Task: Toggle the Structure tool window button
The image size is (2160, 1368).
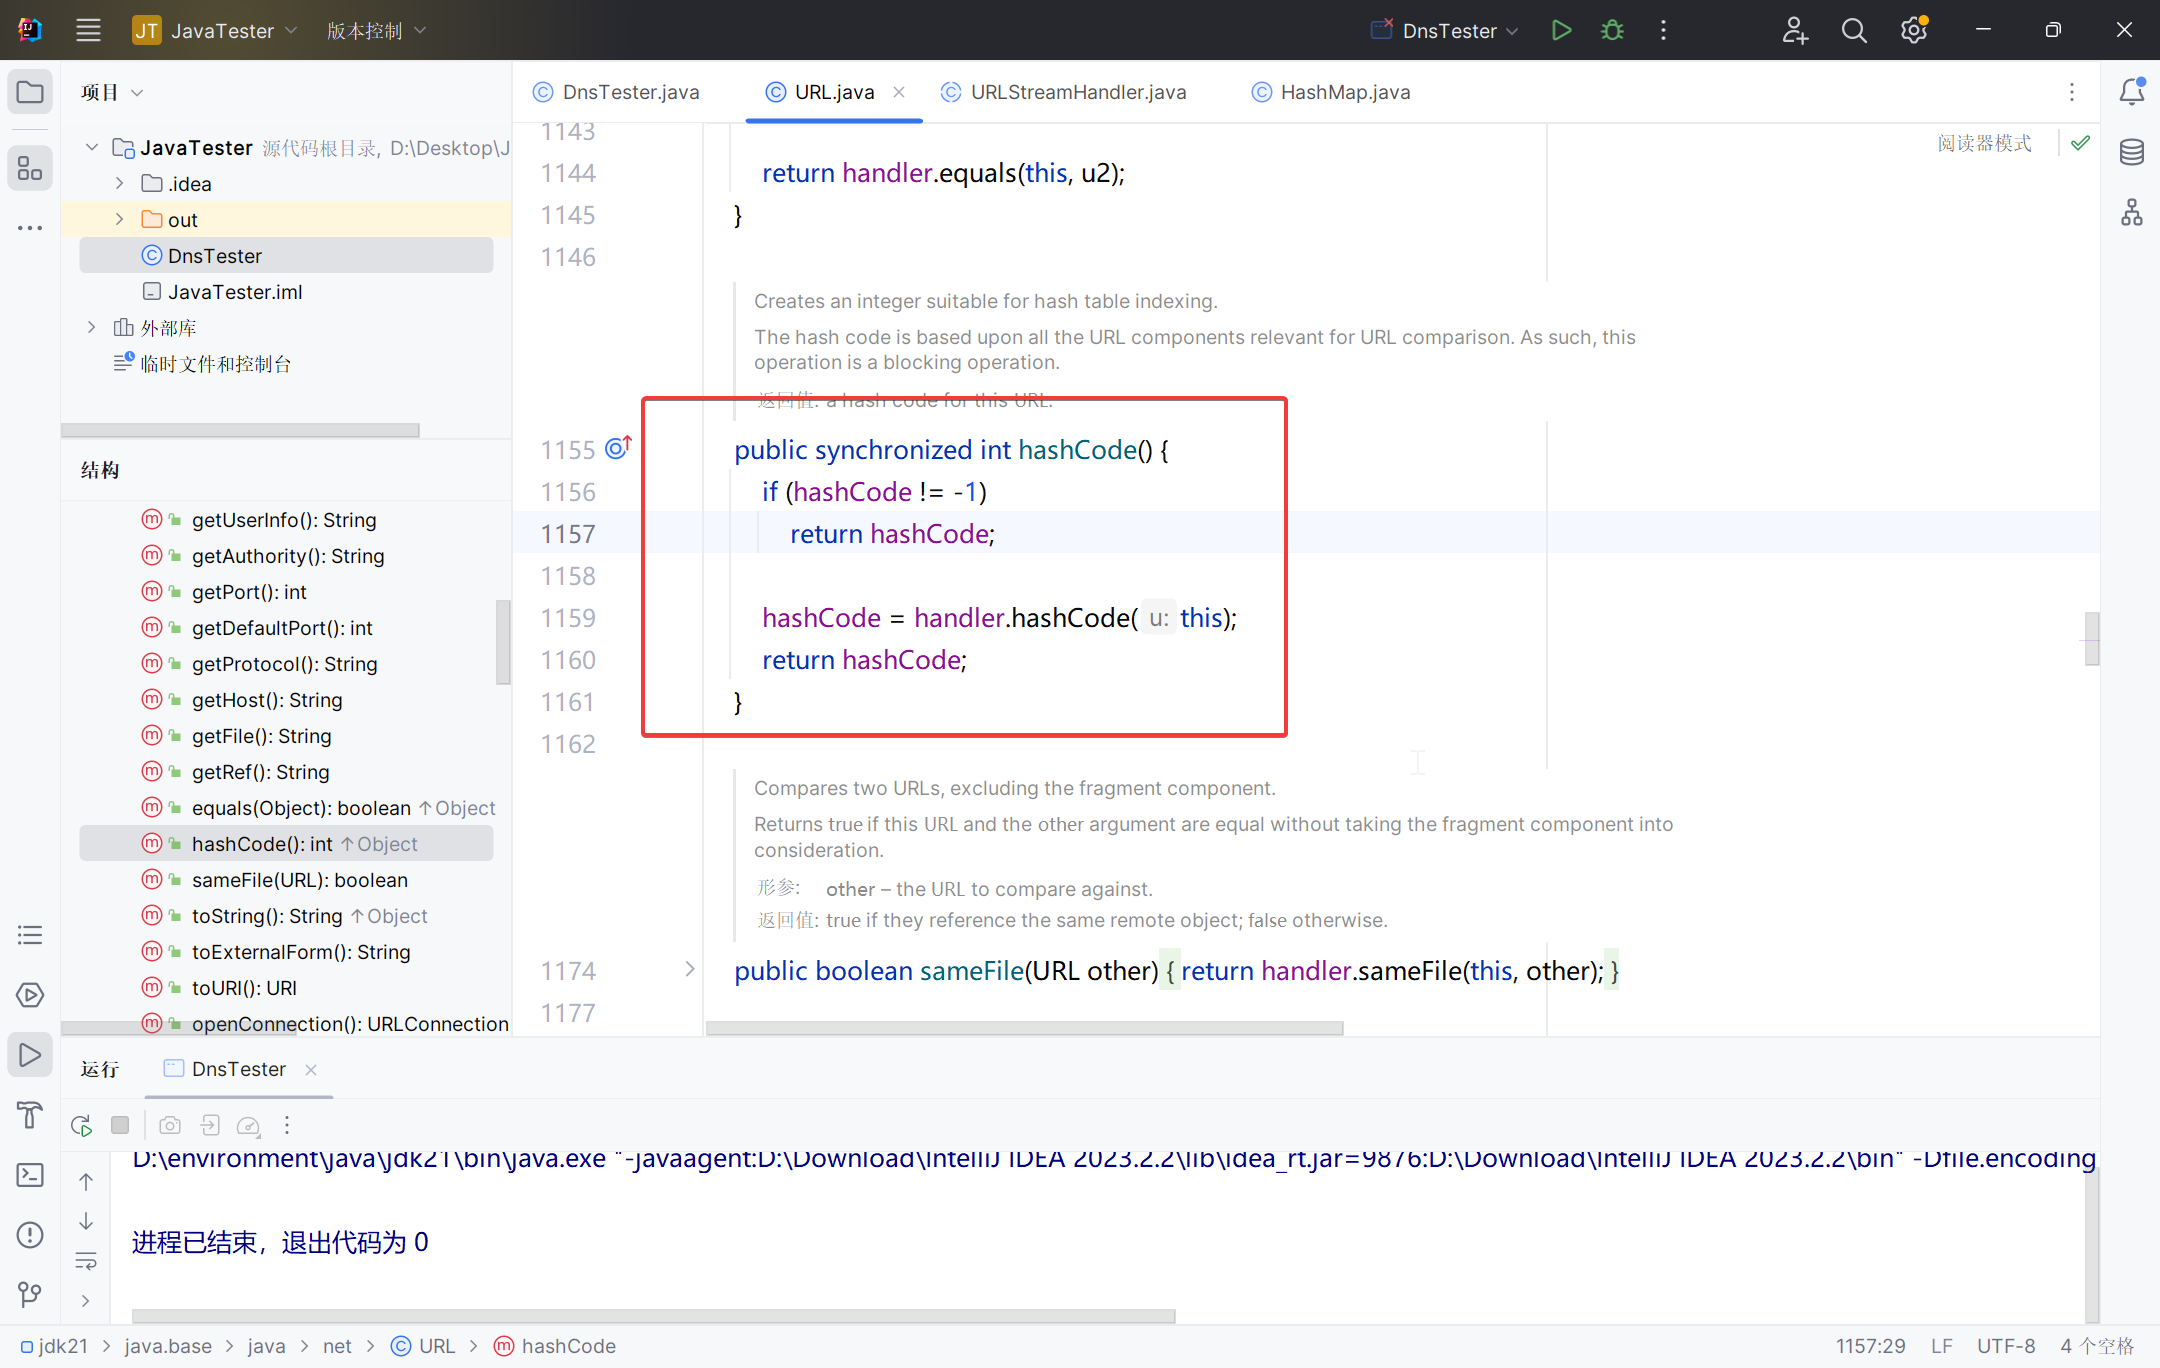Action: (x=30, y=168)
